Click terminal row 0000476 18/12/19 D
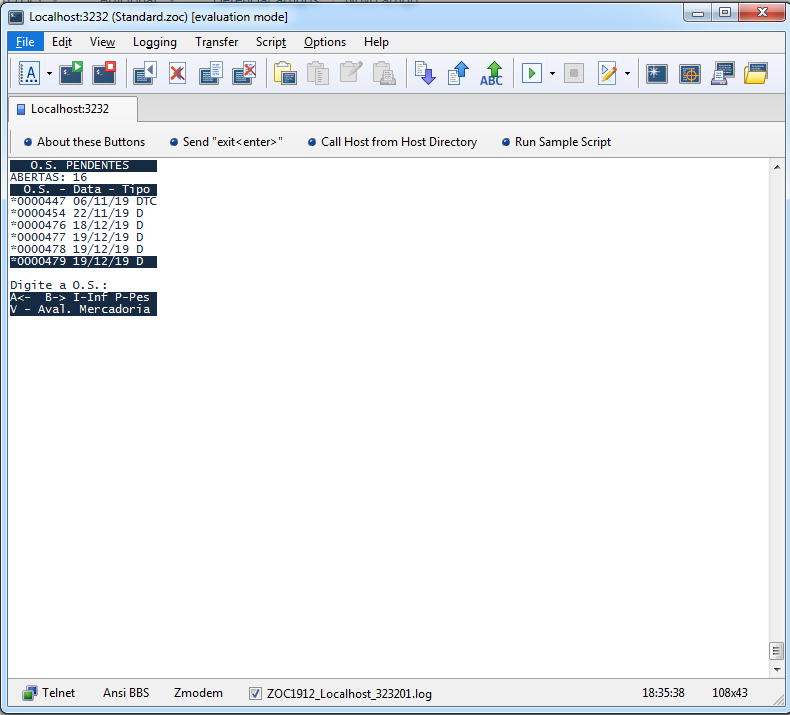This screenshot has height=715, width=790. pyautogui.click(x=77, y=226)
